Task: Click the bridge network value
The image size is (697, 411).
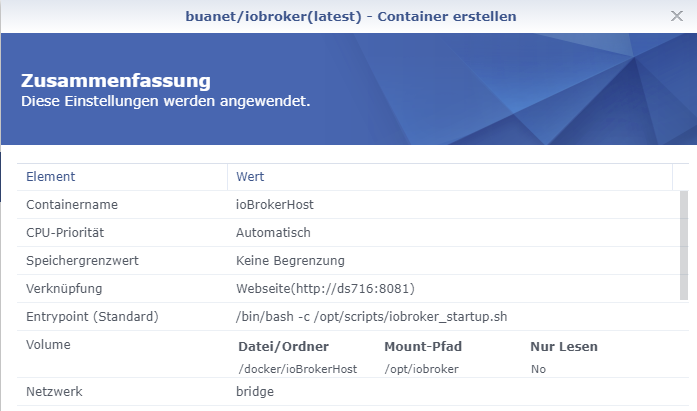Action: (x=255, y=392)
